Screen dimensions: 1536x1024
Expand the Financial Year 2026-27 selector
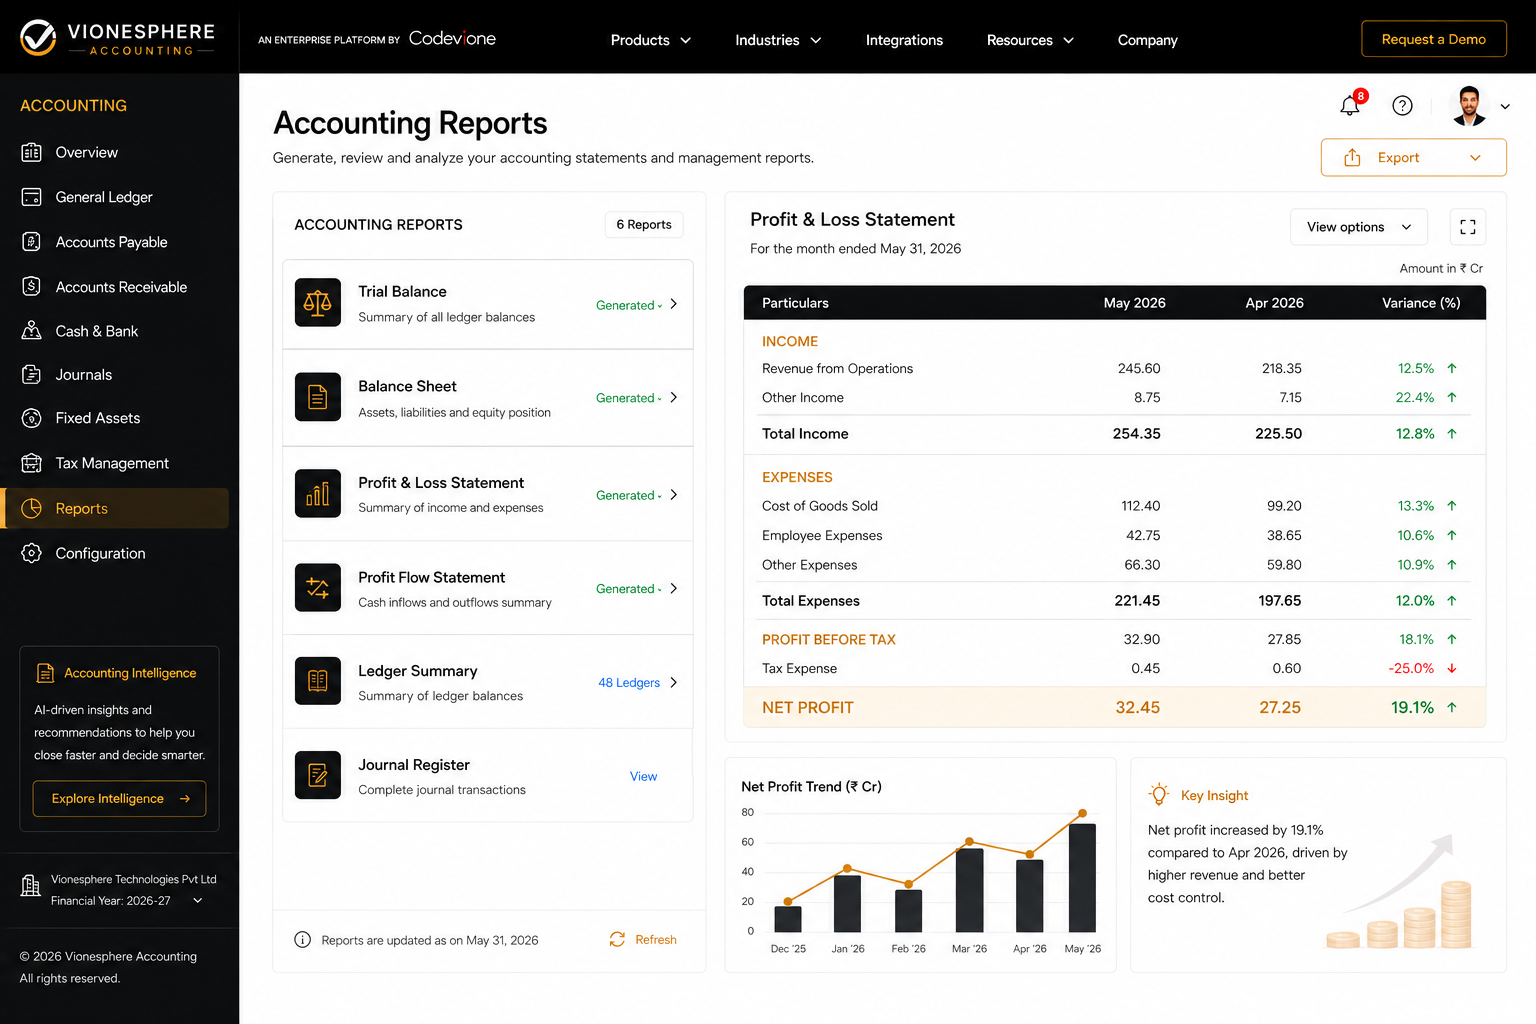pyautogui.click(x=127, y=901)
